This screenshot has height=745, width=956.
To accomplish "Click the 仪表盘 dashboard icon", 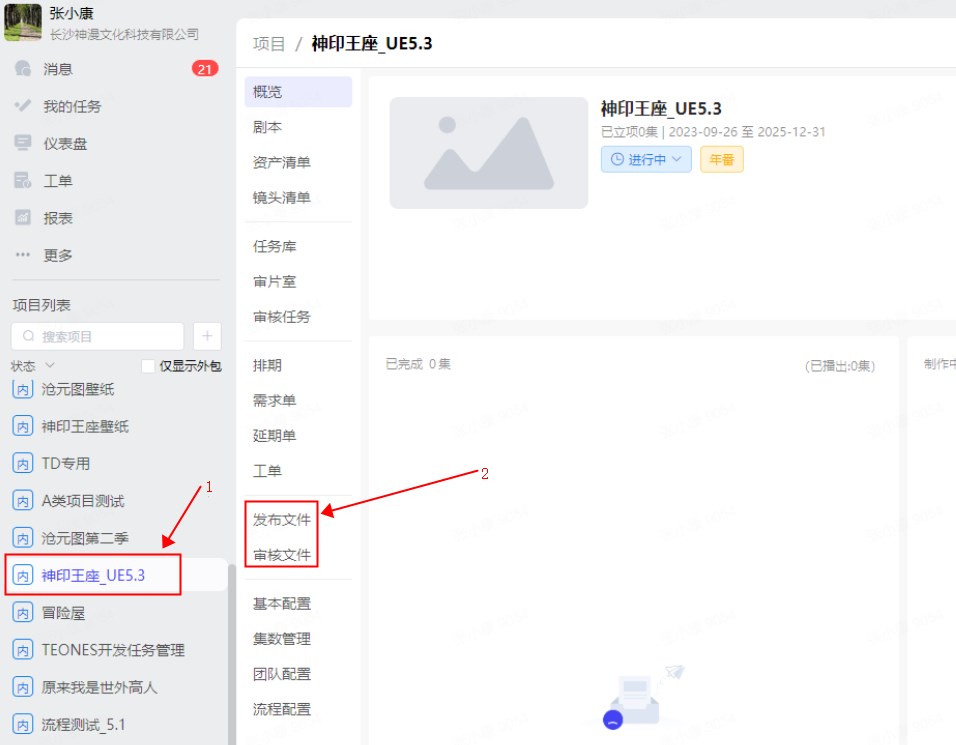I will [23, 143].
